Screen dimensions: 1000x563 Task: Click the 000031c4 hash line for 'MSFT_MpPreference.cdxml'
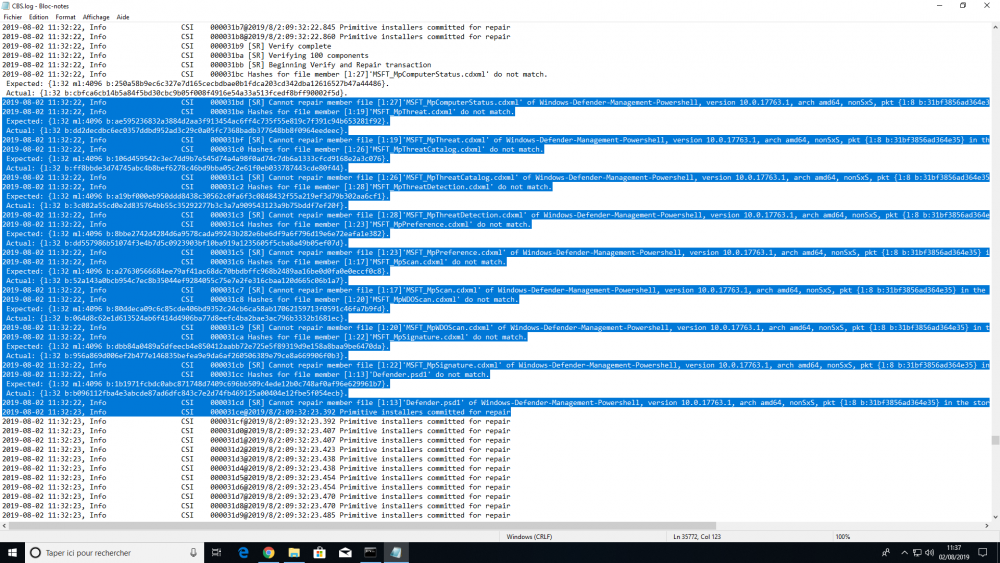[267, 224]
